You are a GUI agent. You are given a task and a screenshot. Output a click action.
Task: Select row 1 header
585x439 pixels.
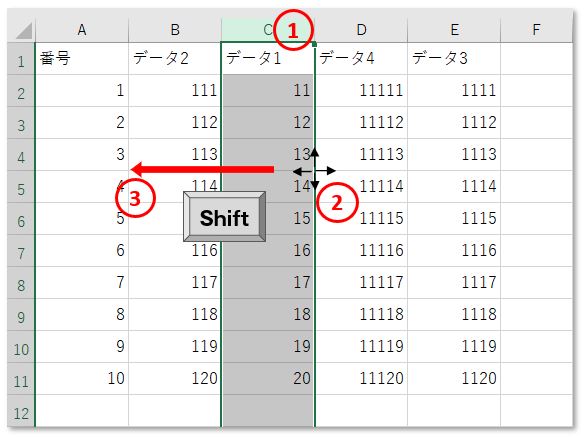(21, 59)
